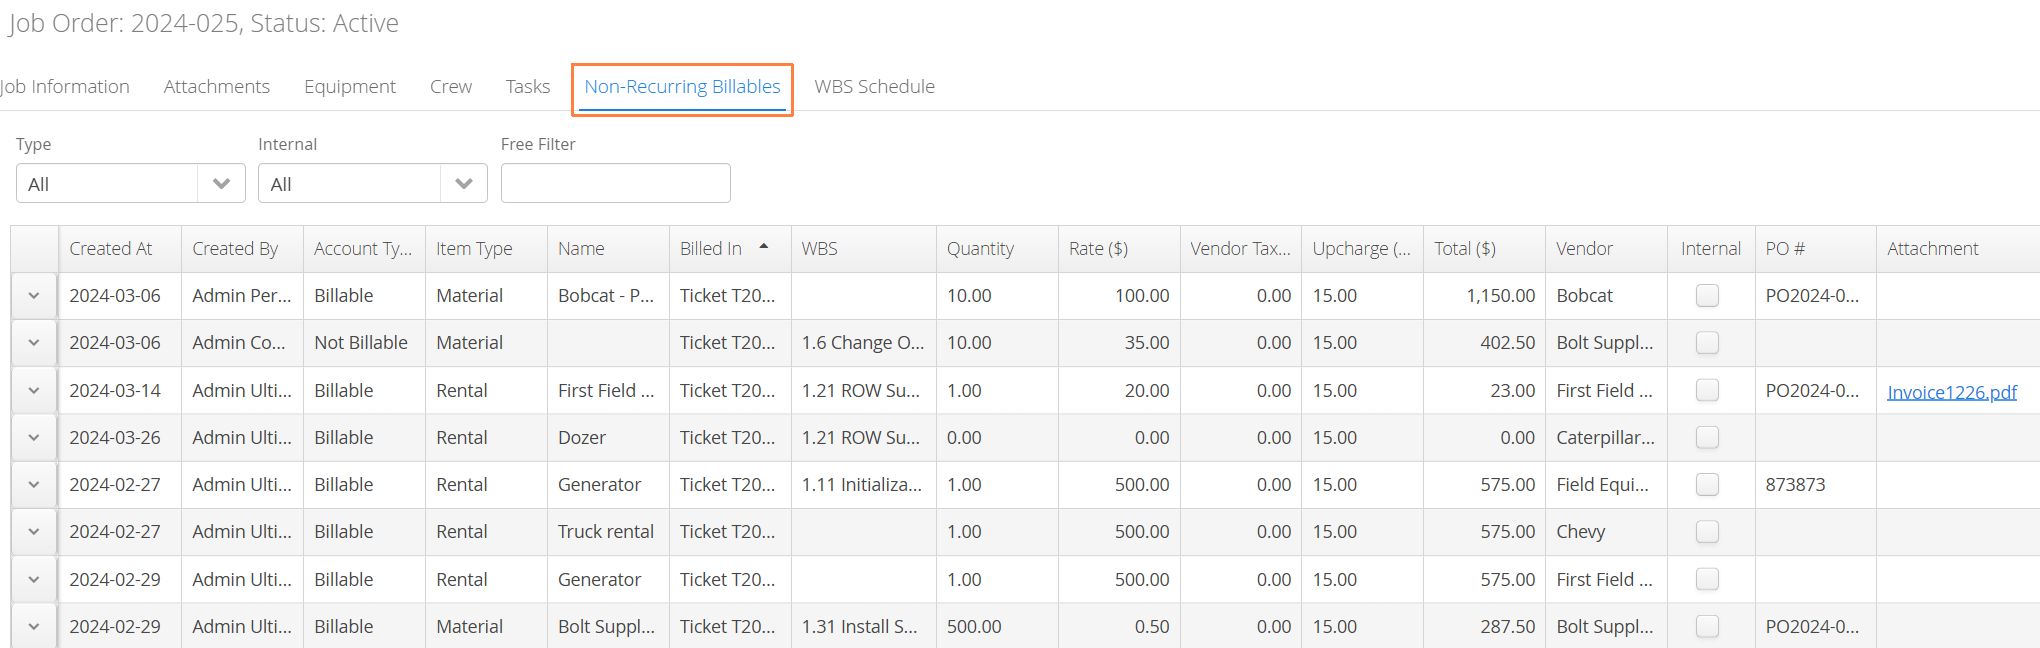The width and height of the screenshot is (2040, 648).
Task: Switch to the Attachments tab
Action: tap(217, 87)
